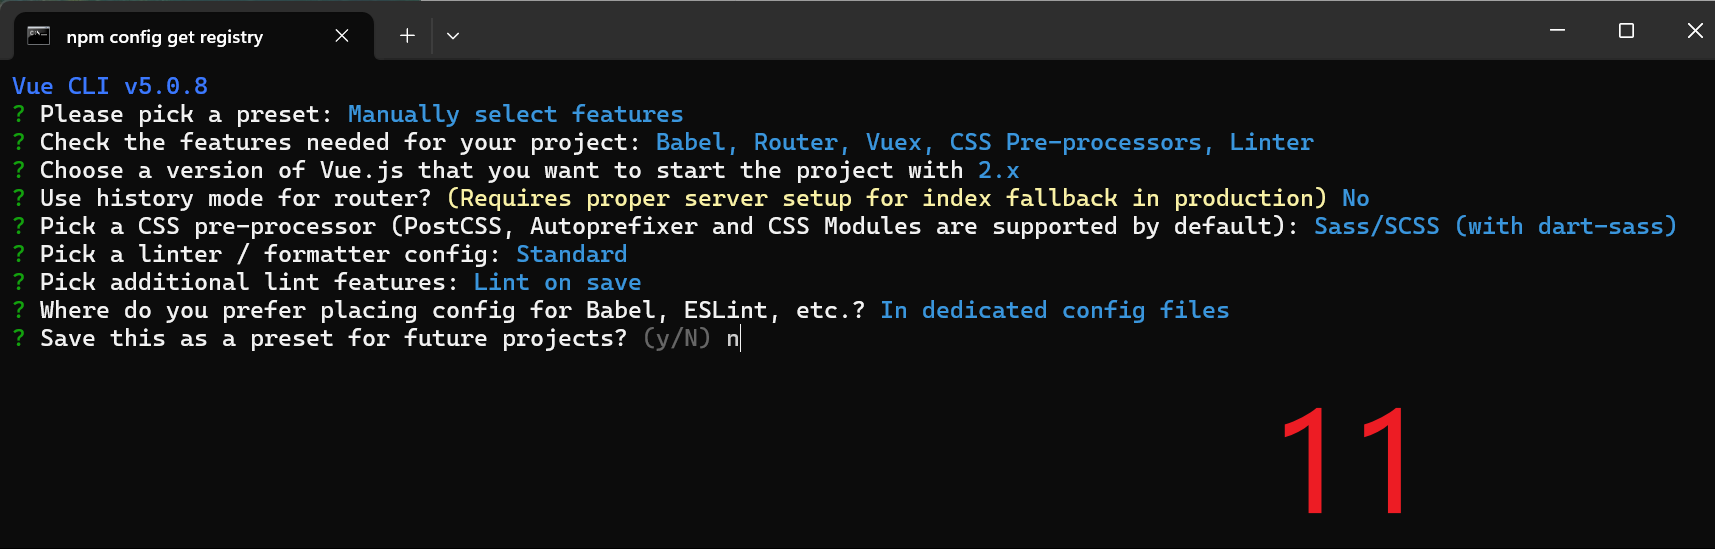
Task: Maximize the terminal window
Action: (x=1626, y=31)
